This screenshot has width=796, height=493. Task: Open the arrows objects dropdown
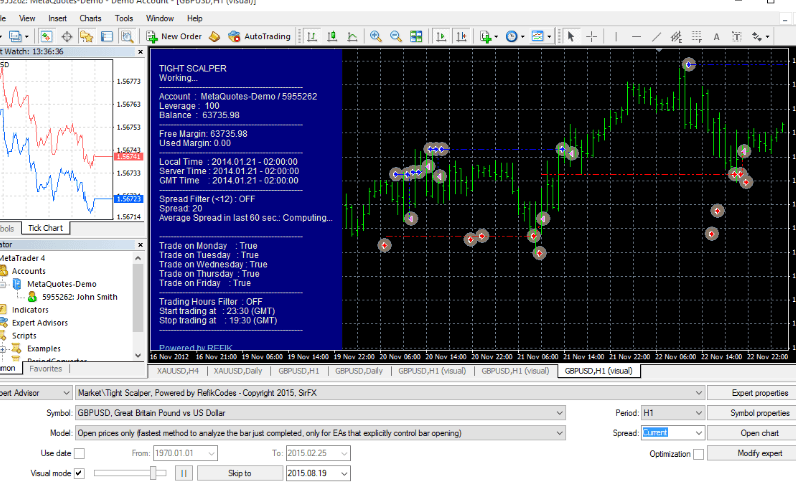click(760, 37)
